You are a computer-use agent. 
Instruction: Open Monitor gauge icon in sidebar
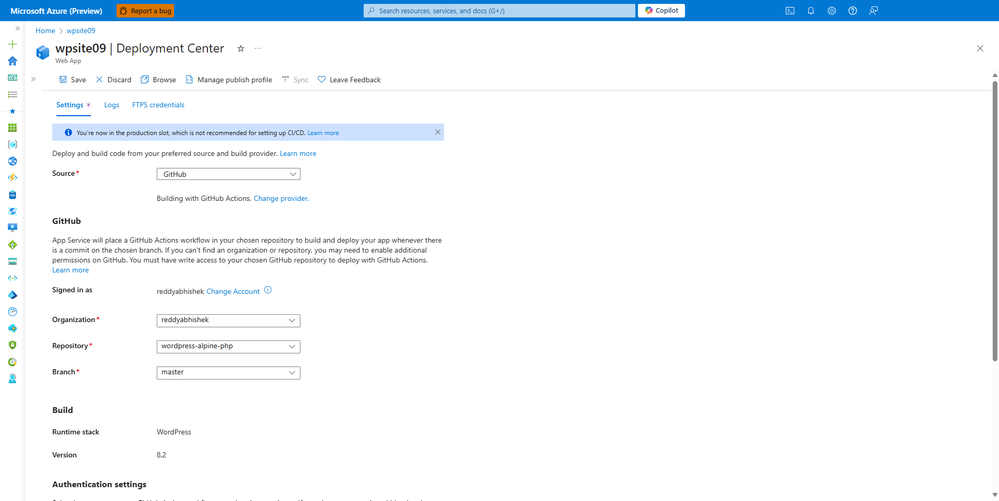pos(12,311)
